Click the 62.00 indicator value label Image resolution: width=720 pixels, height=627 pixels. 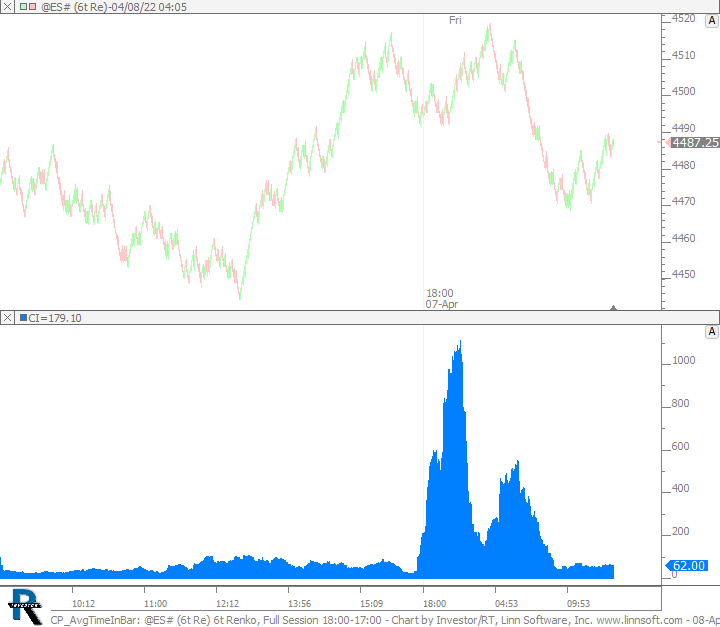click(x=688, y=565)
